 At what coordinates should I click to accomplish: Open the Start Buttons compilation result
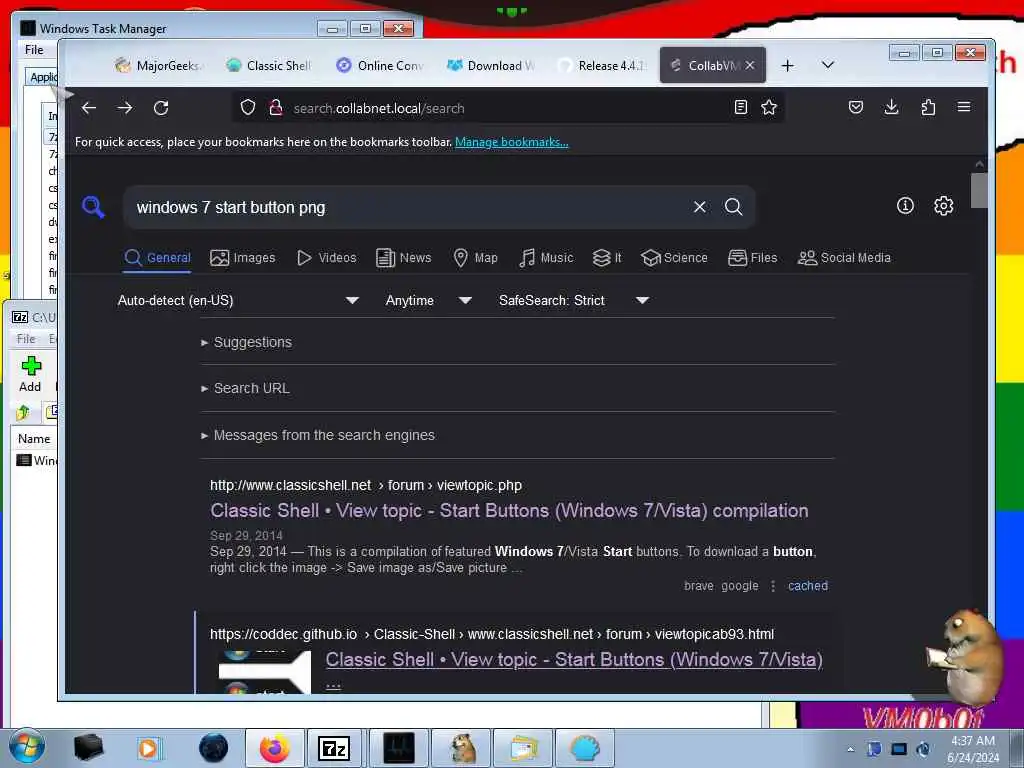pyautogui.click(x=509, y=511)
